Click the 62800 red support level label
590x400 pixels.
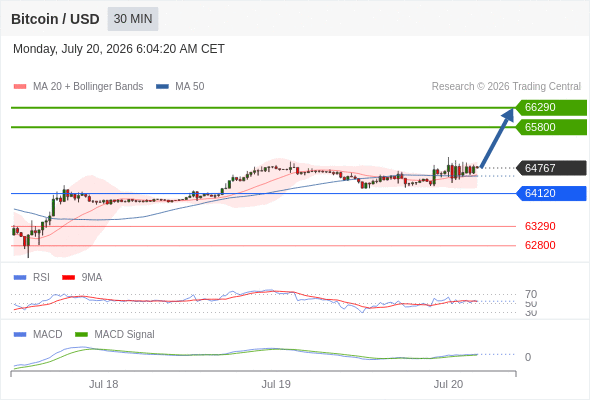tap(540, 245)
